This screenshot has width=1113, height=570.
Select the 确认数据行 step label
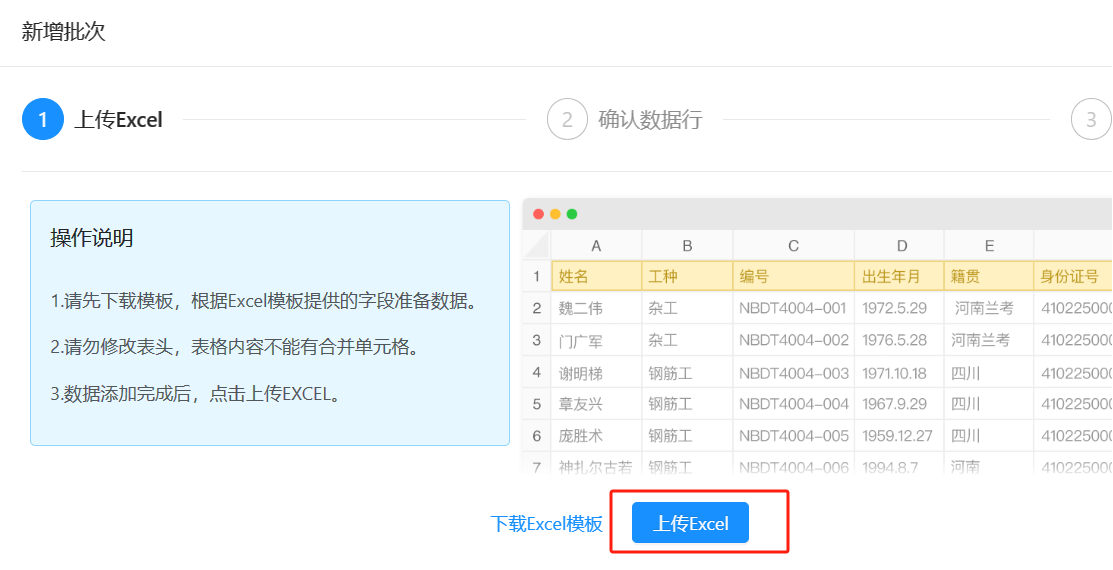click(650, 120)
